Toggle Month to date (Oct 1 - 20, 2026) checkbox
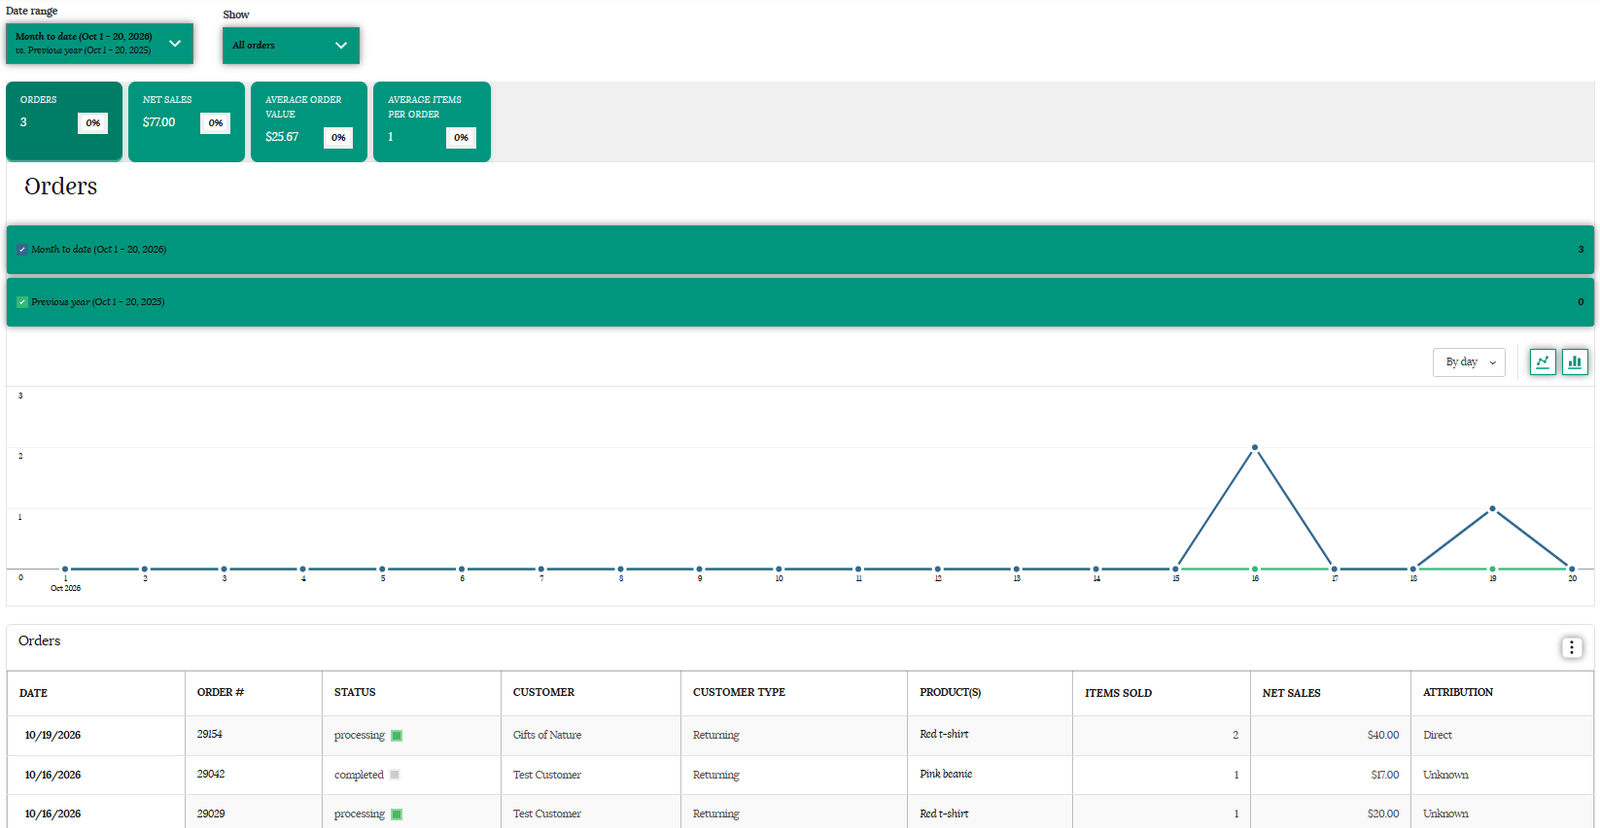This screenshot has width=1600, height=828. tap(23, 250)
